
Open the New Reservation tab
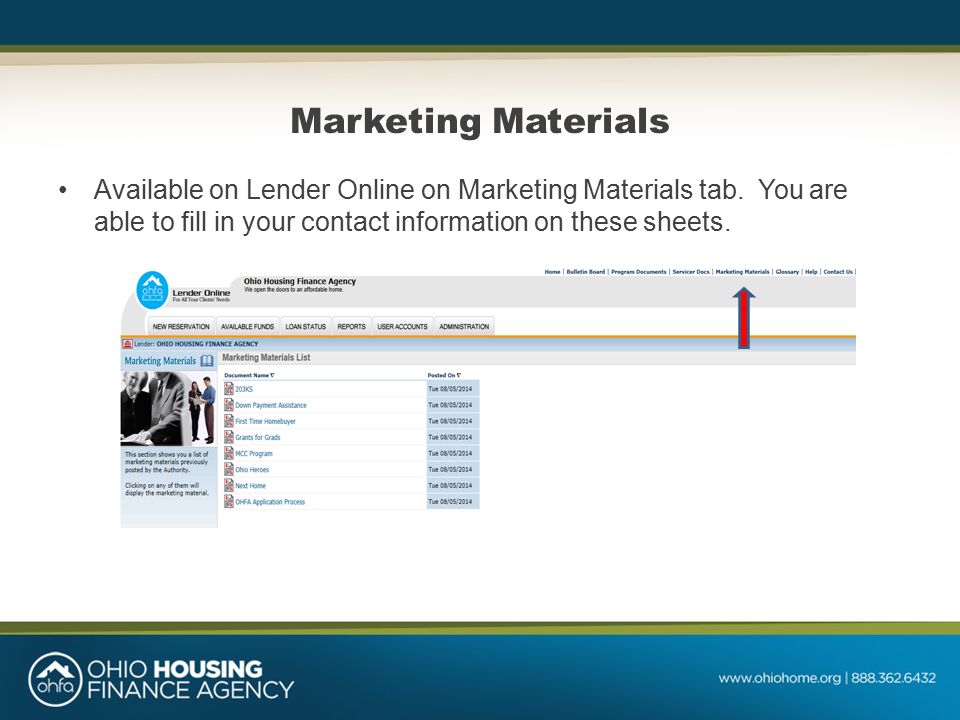click(x=181, y=327)
